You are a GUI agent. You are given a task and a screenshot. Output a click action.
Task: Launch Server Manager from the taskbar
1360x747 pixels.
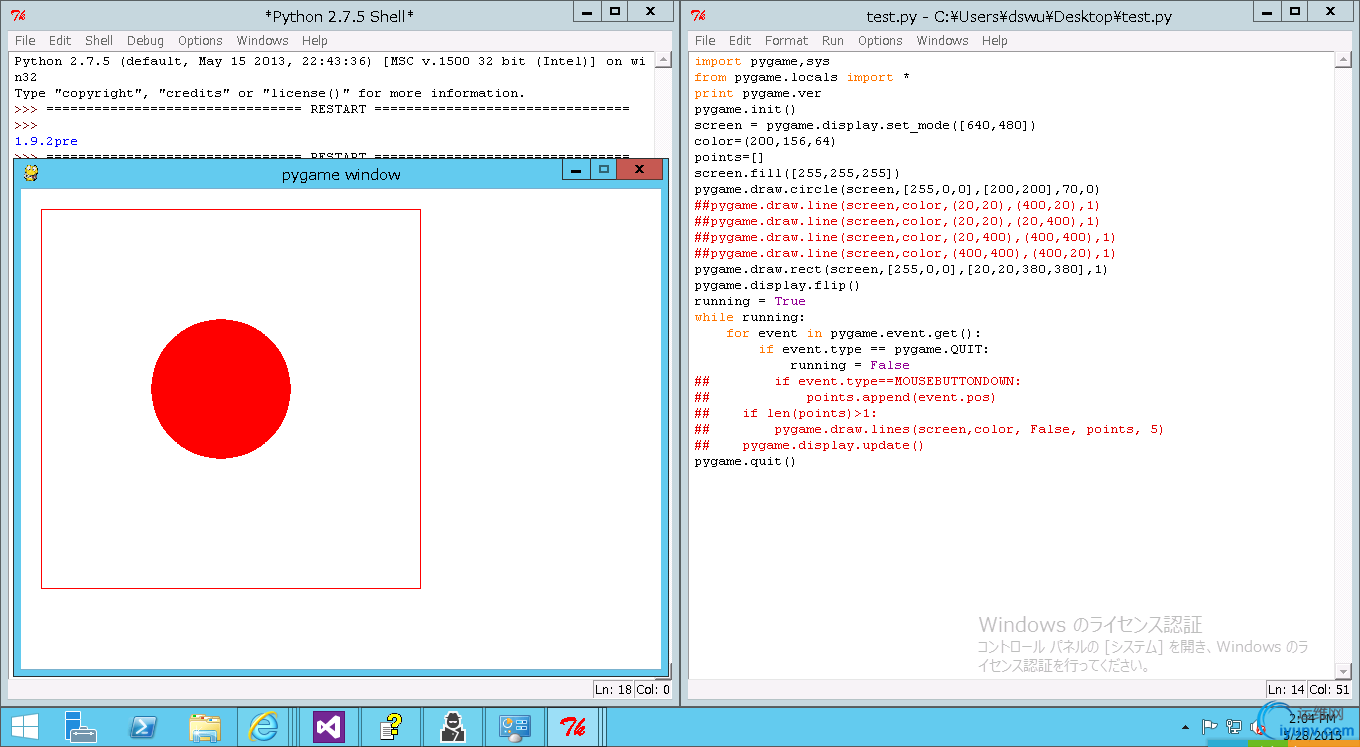(80, 727)
